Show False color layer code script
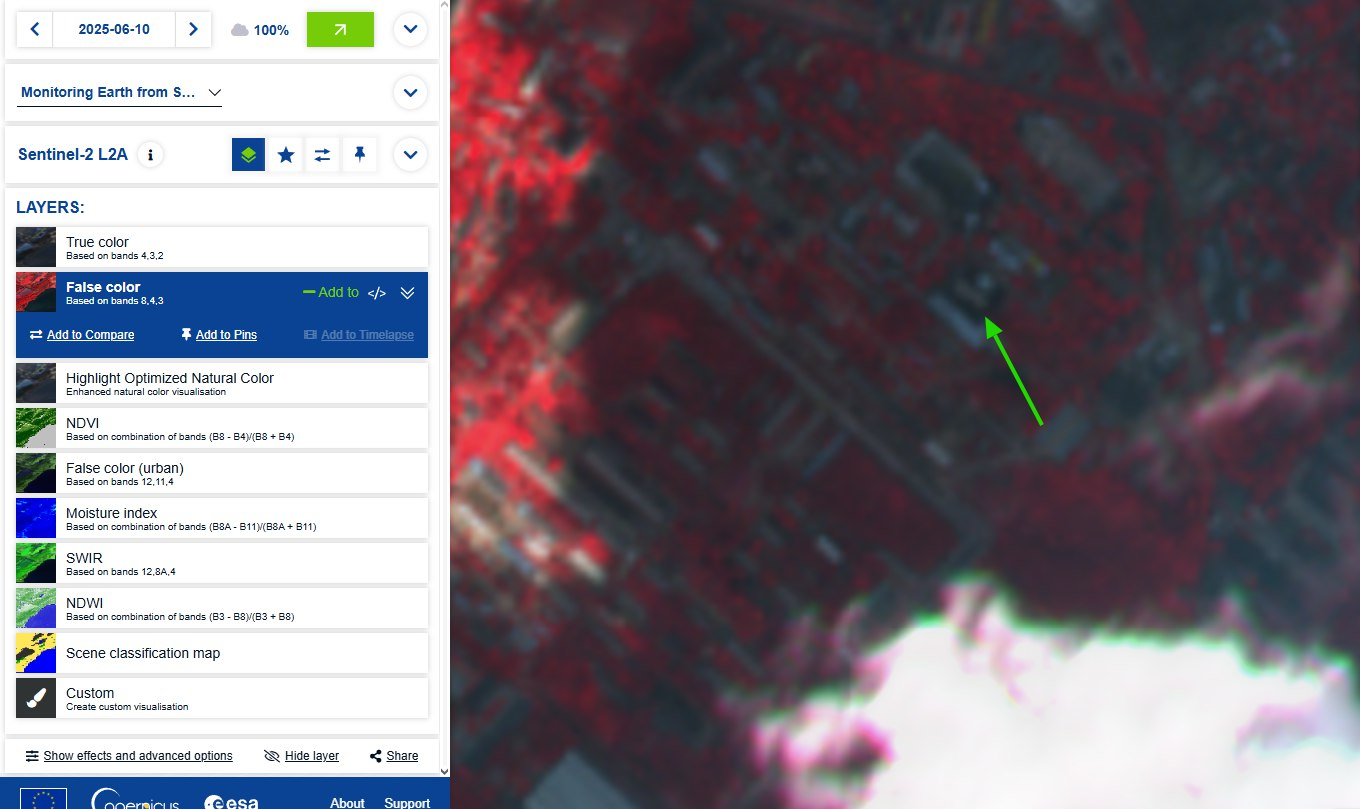The height and width of the screenshot is (809, 1360). pyautogui.click(x=377, y=293)
